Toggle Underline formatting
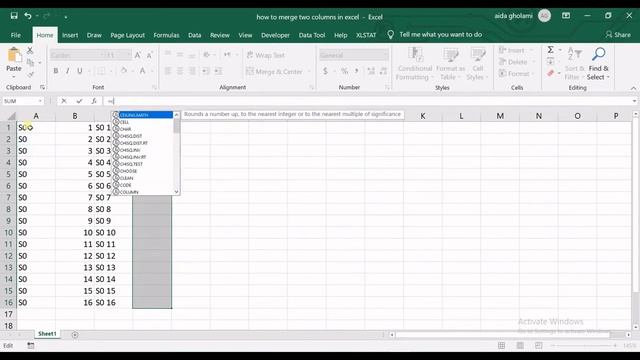640x360 pixels. pyautogui.click(x=80, y=71)
